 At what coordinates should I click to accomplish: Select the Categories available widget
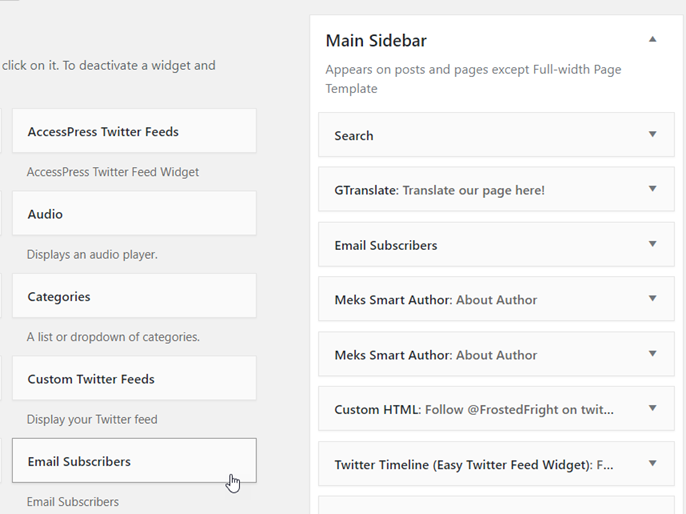134,296
